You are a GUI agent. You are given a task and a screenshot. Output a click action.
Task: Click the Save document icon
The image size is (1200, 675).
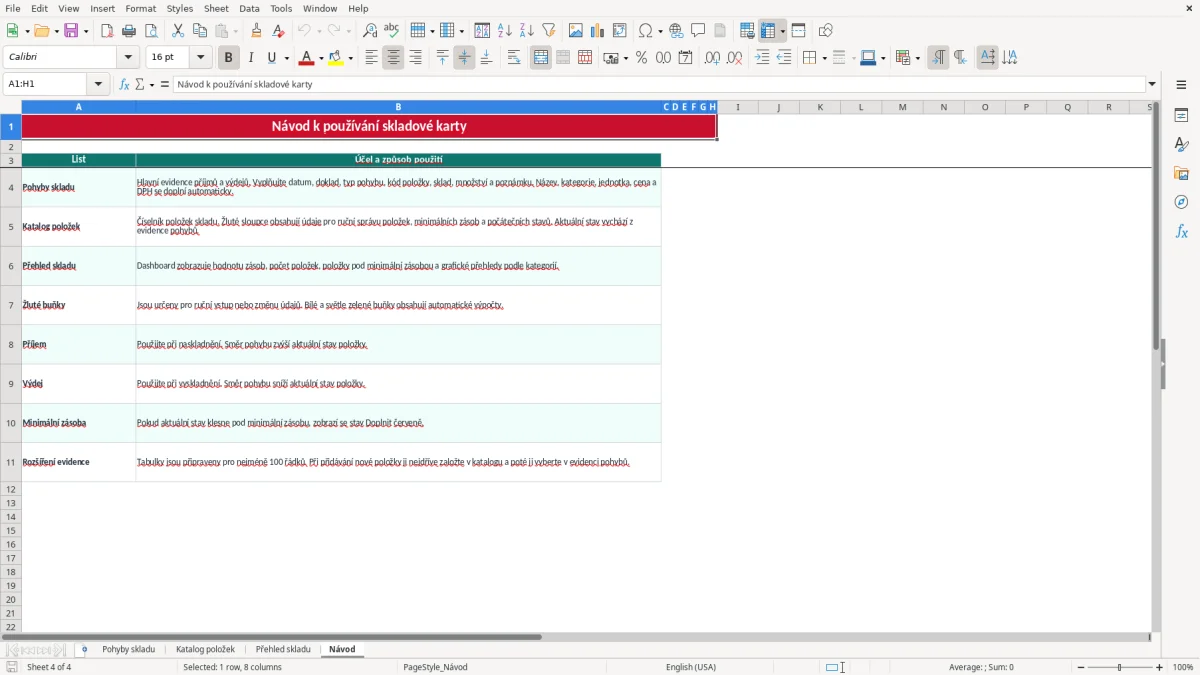[71, 31]
